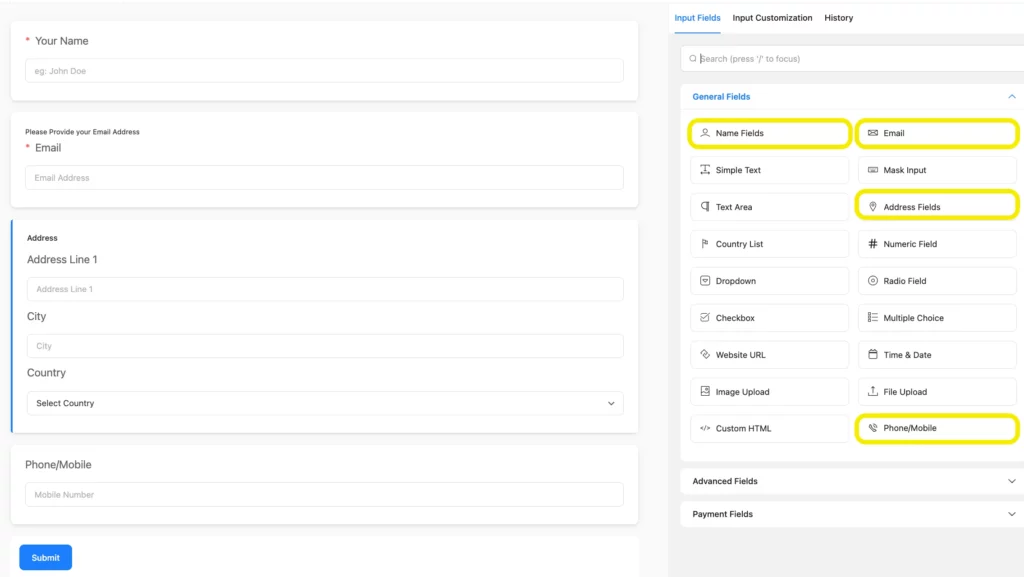This screenshot has height=577, width=1024.
Task: Click the Address Fields pin icon
Action: click(872, 206)
